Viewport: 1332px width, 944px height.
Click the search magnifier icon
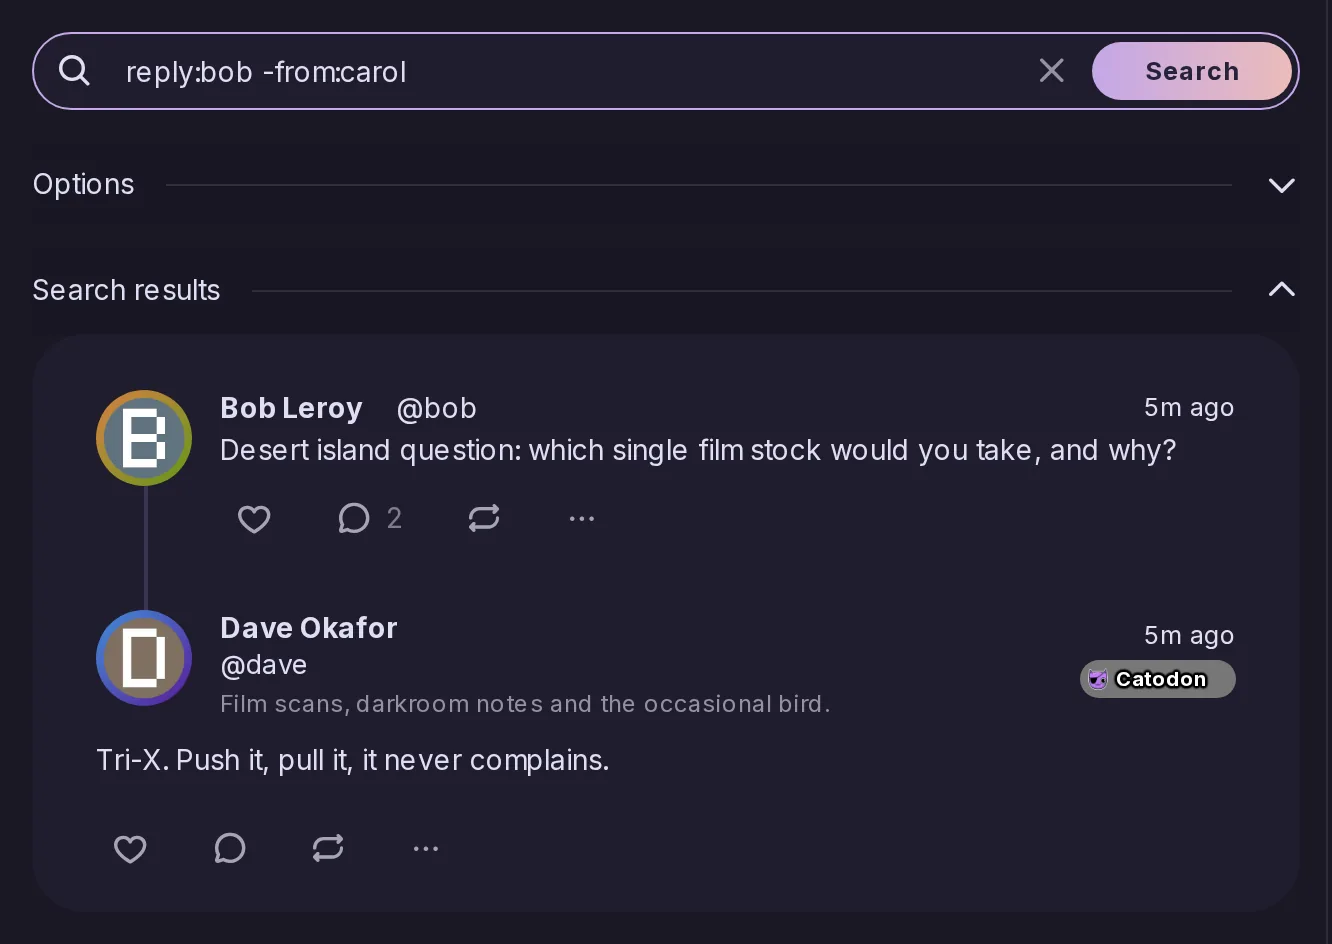[75, 71]
